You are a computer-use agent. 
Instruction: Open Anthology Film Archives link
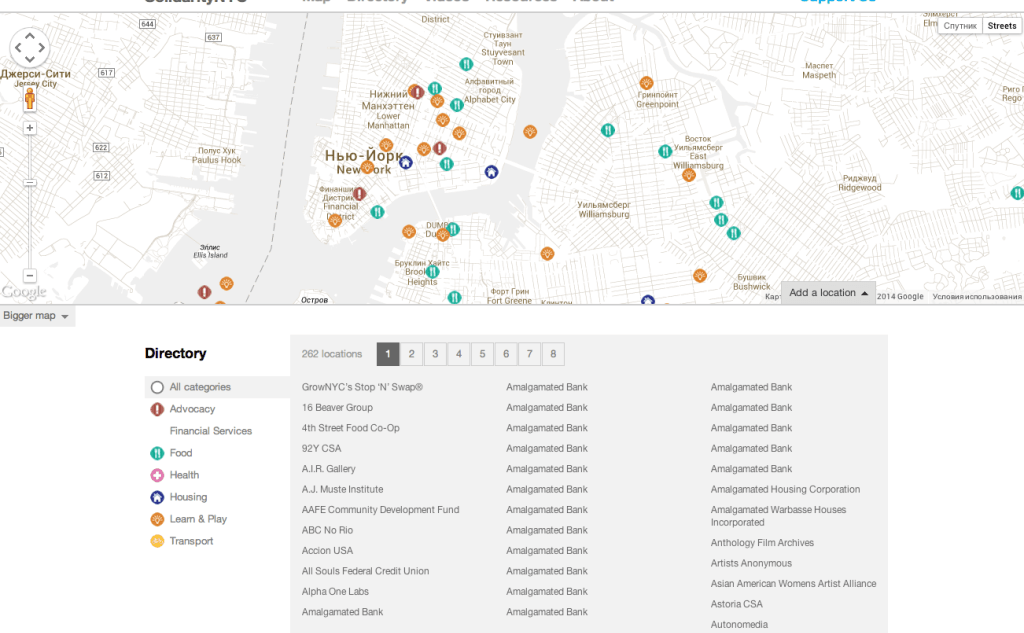(762, 543)
